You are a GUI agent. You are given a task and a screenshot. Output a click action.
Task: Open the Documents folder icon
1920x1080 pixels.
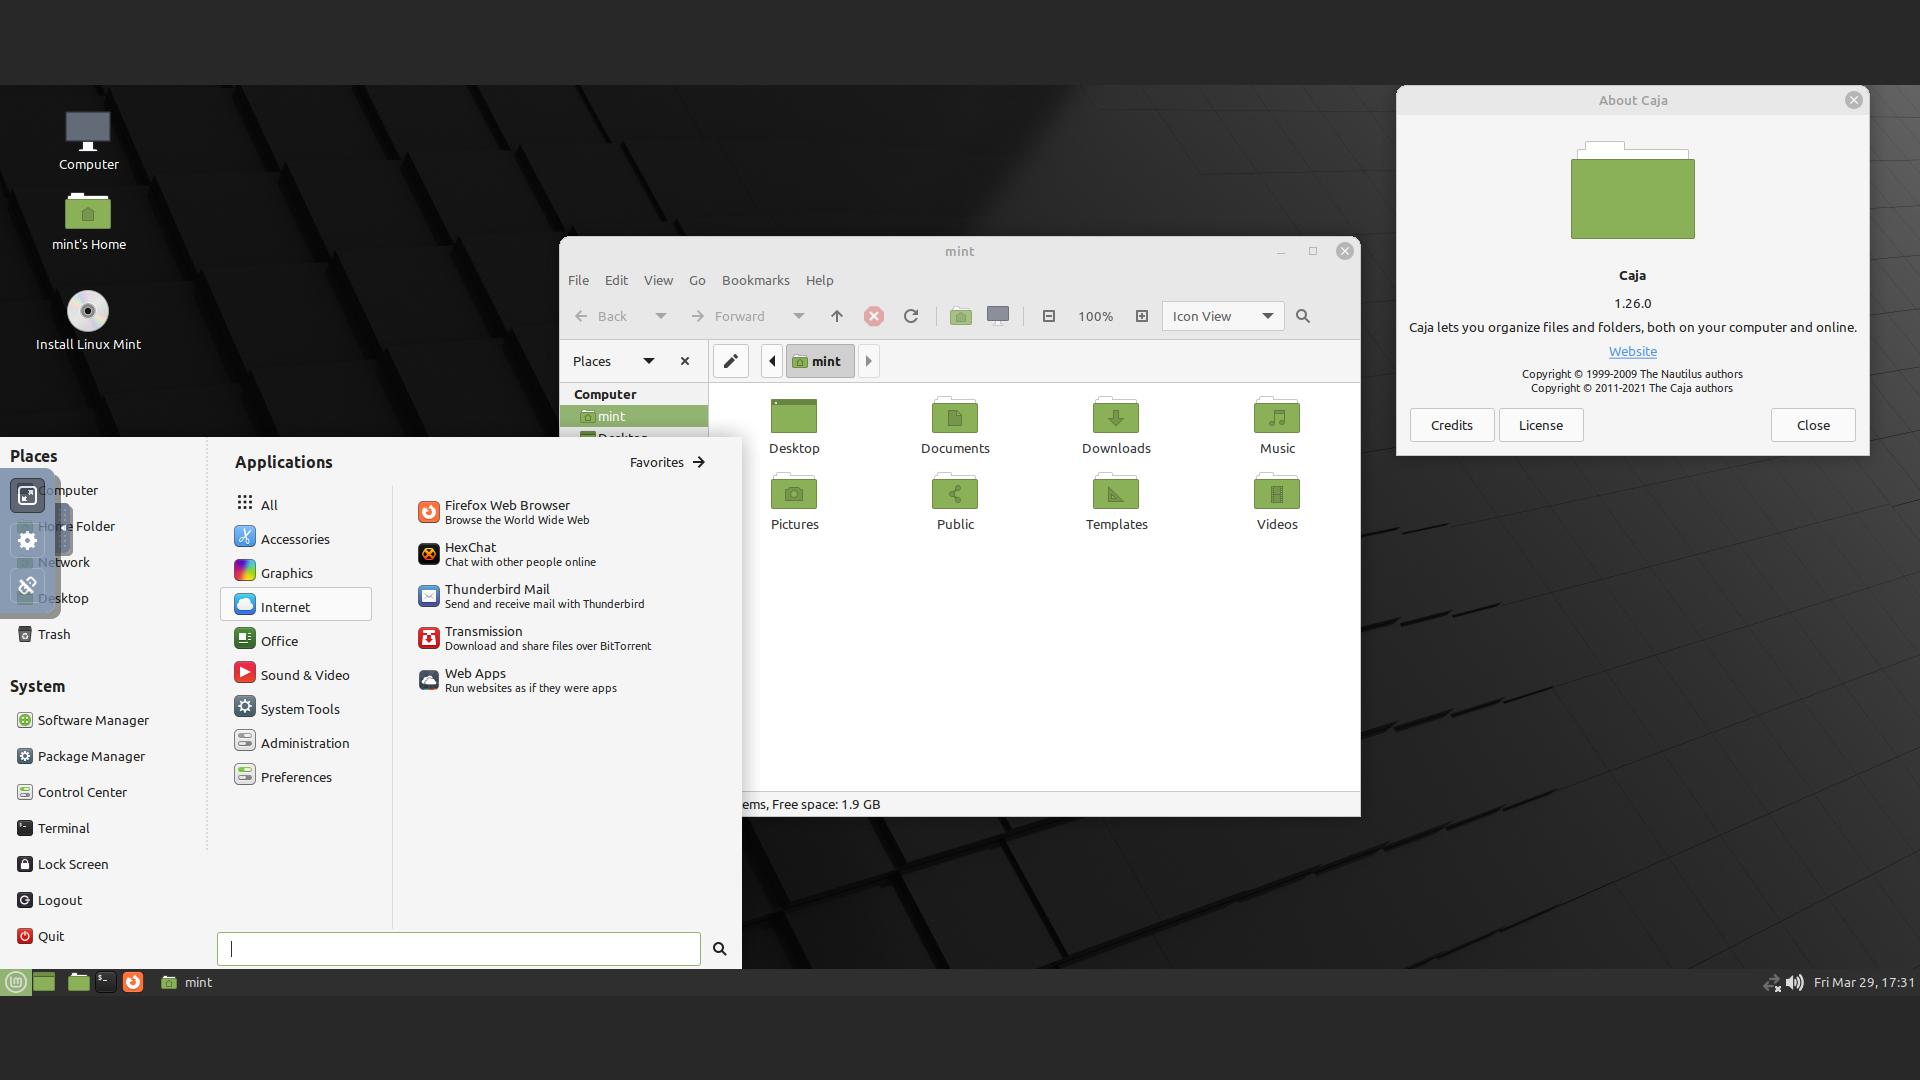point(955,426)
